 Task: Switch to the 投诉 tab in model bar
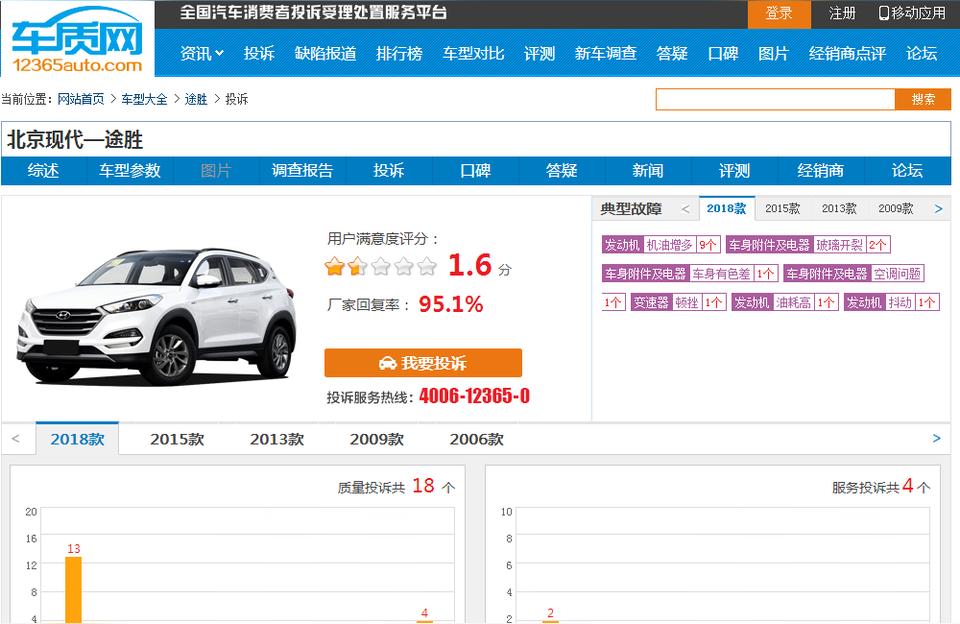389,170
